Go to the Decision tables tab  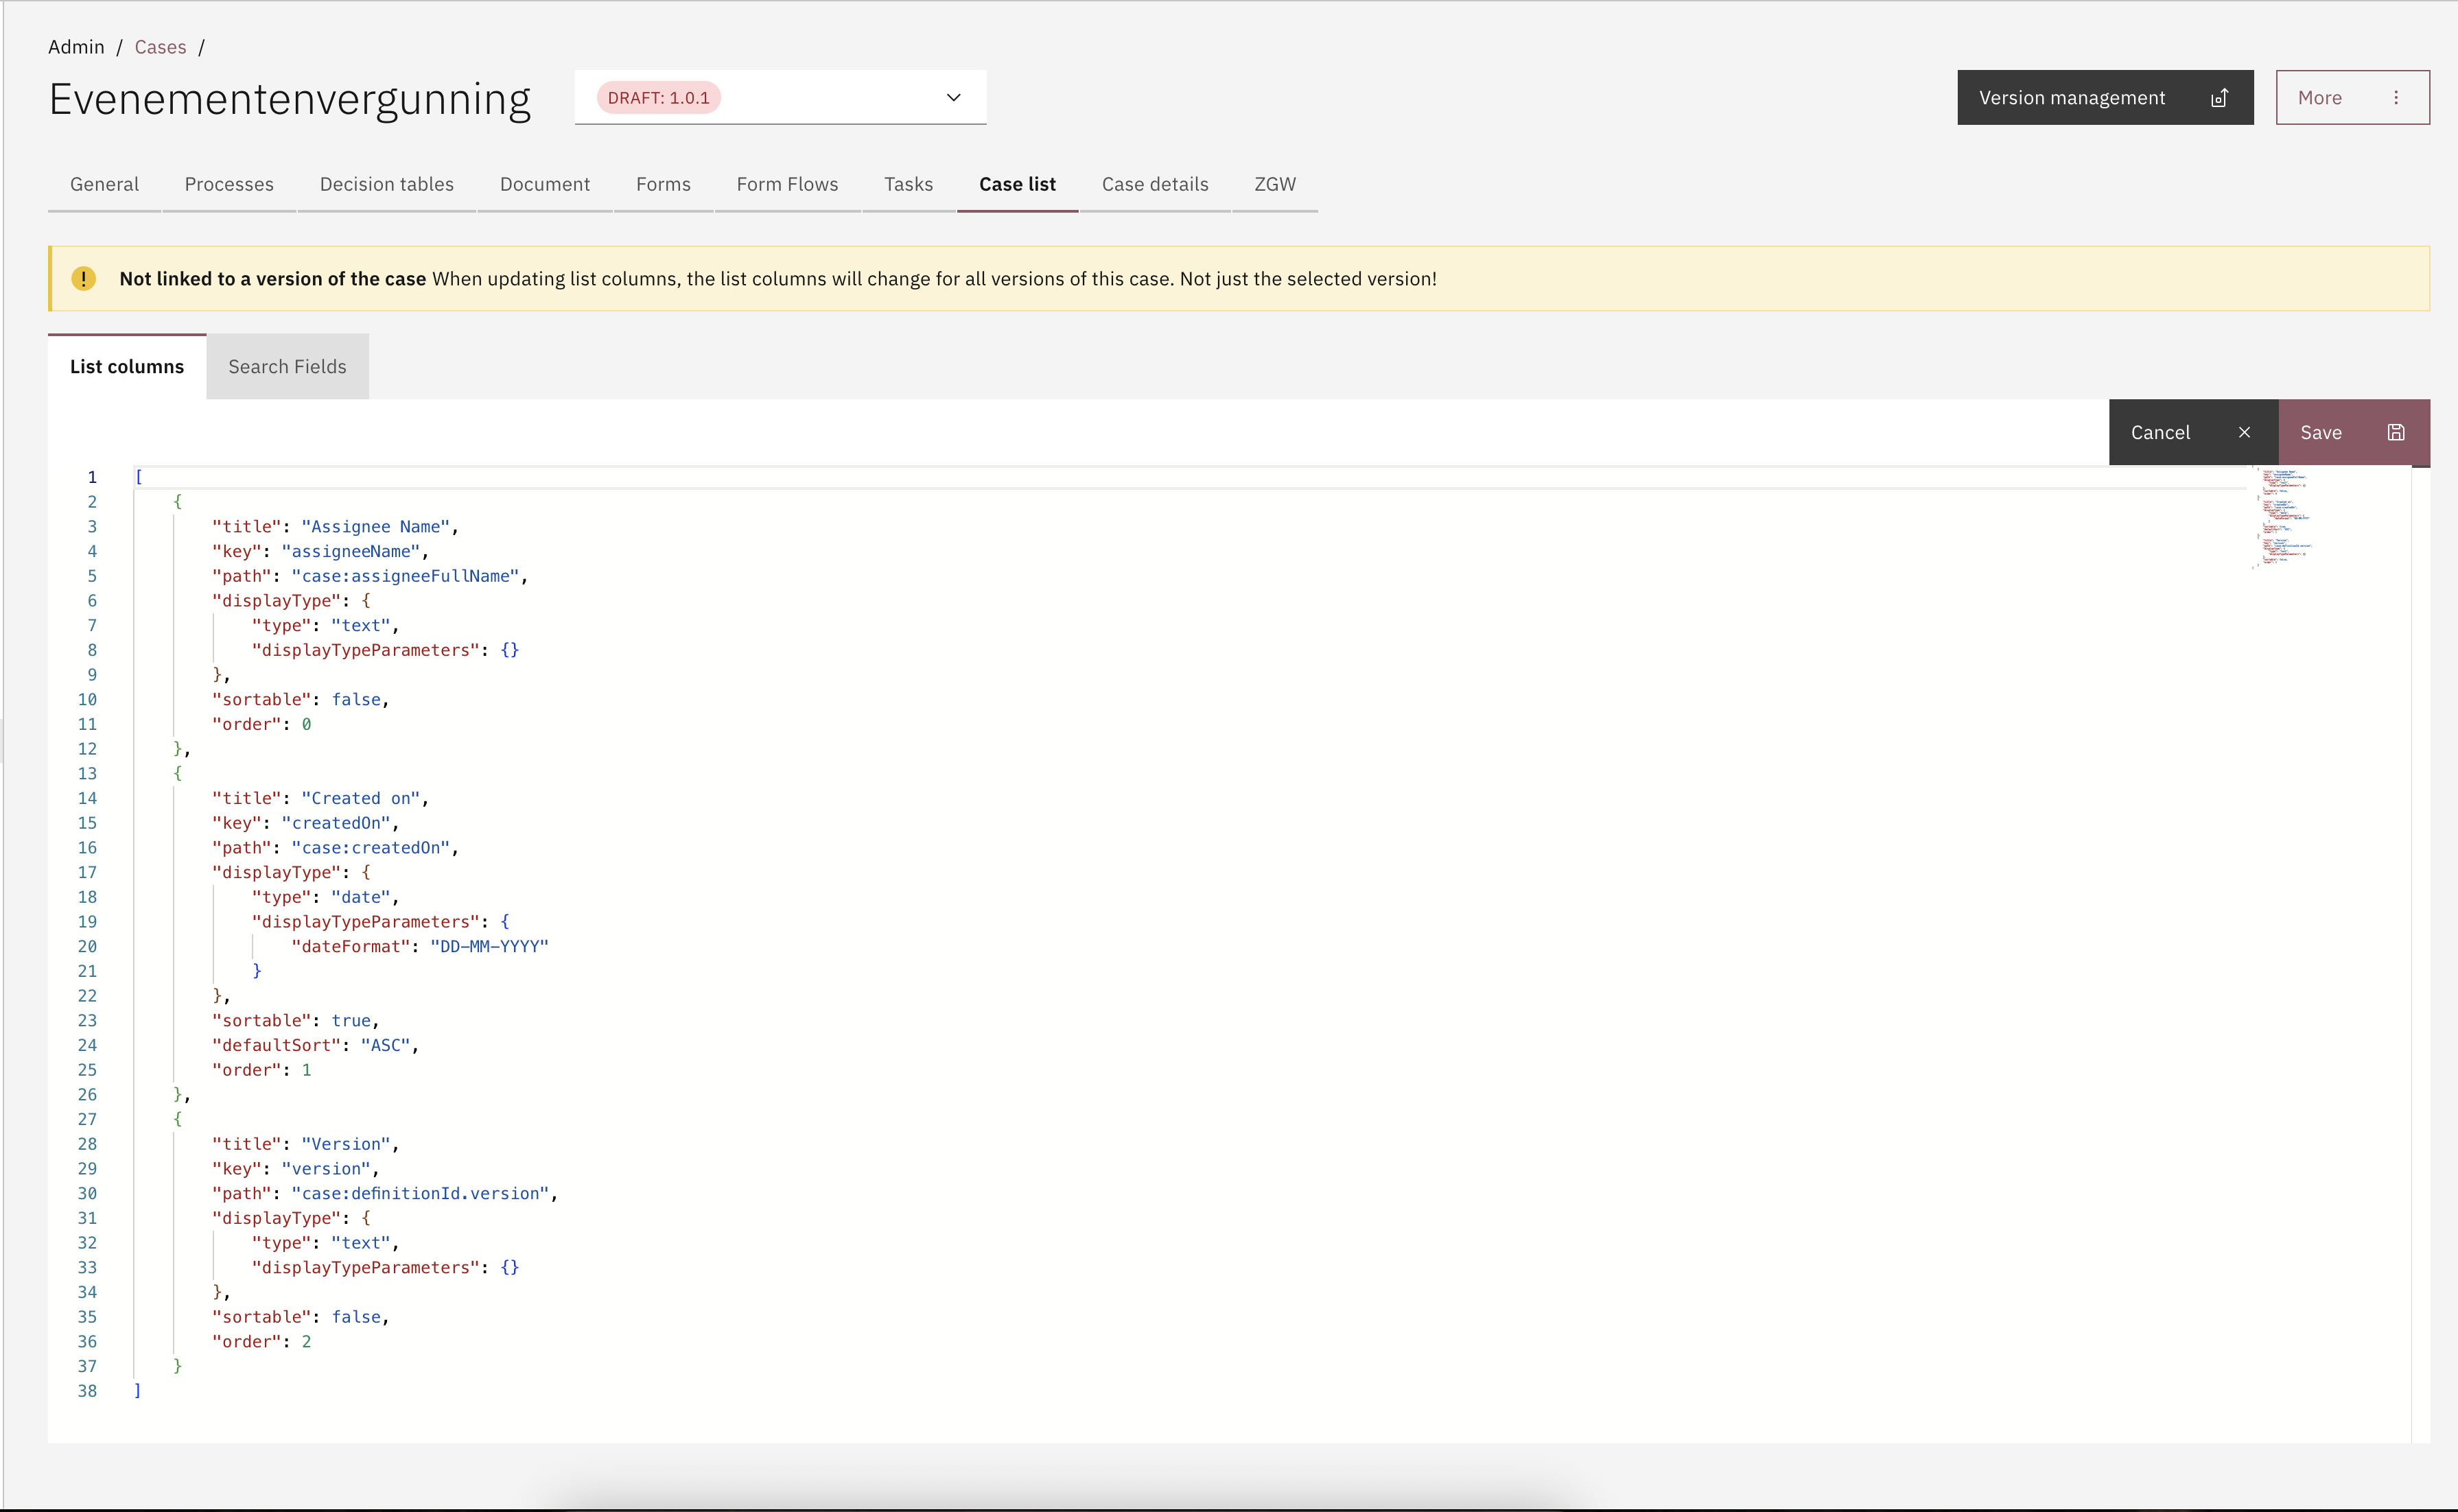pyautogui.click(x=386, y=184)
